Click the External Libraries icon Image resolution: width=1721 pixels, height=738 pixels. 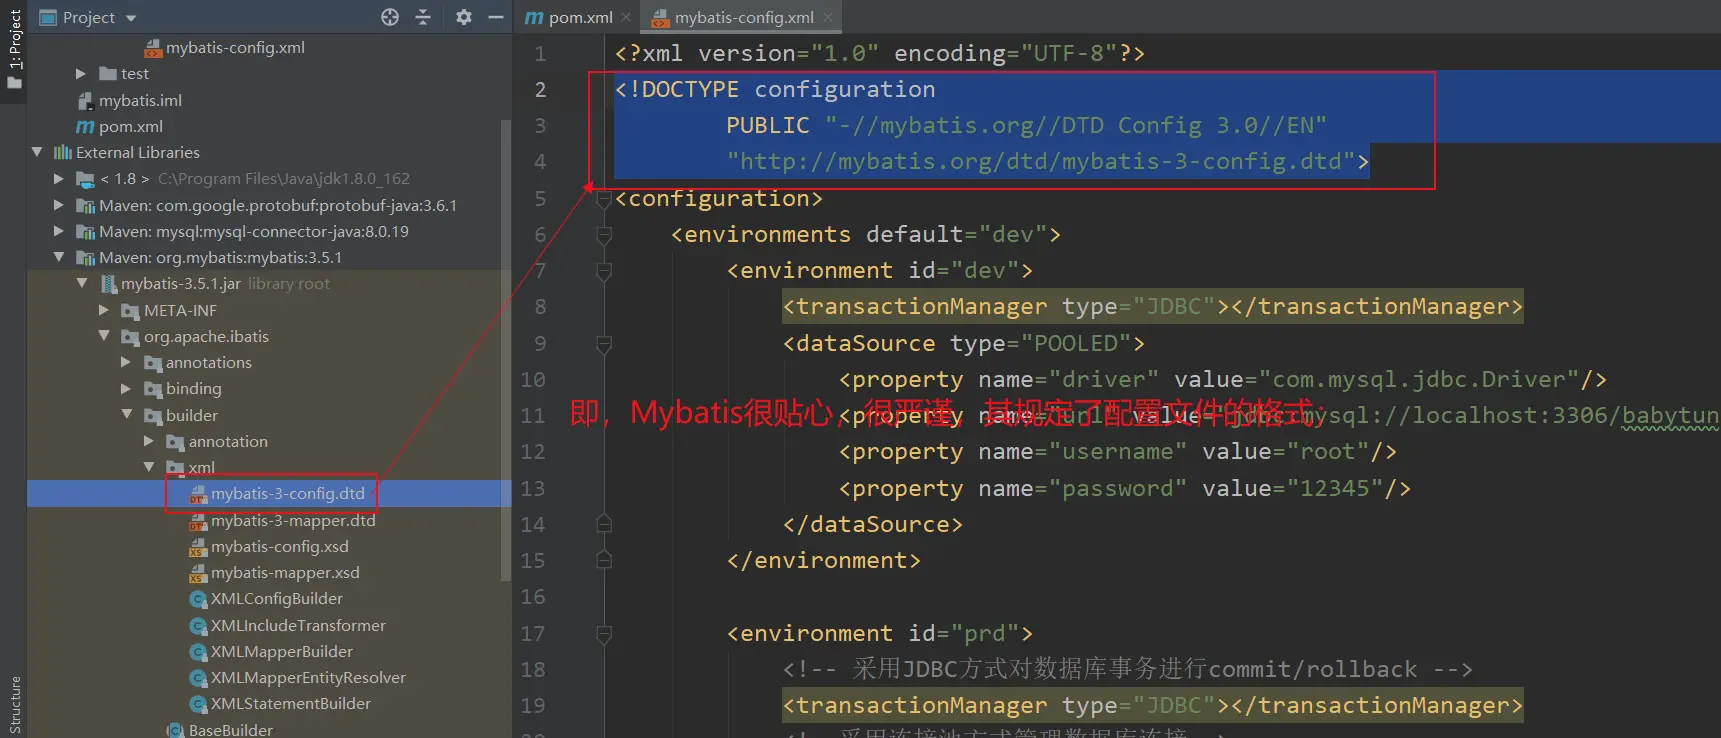62,153
